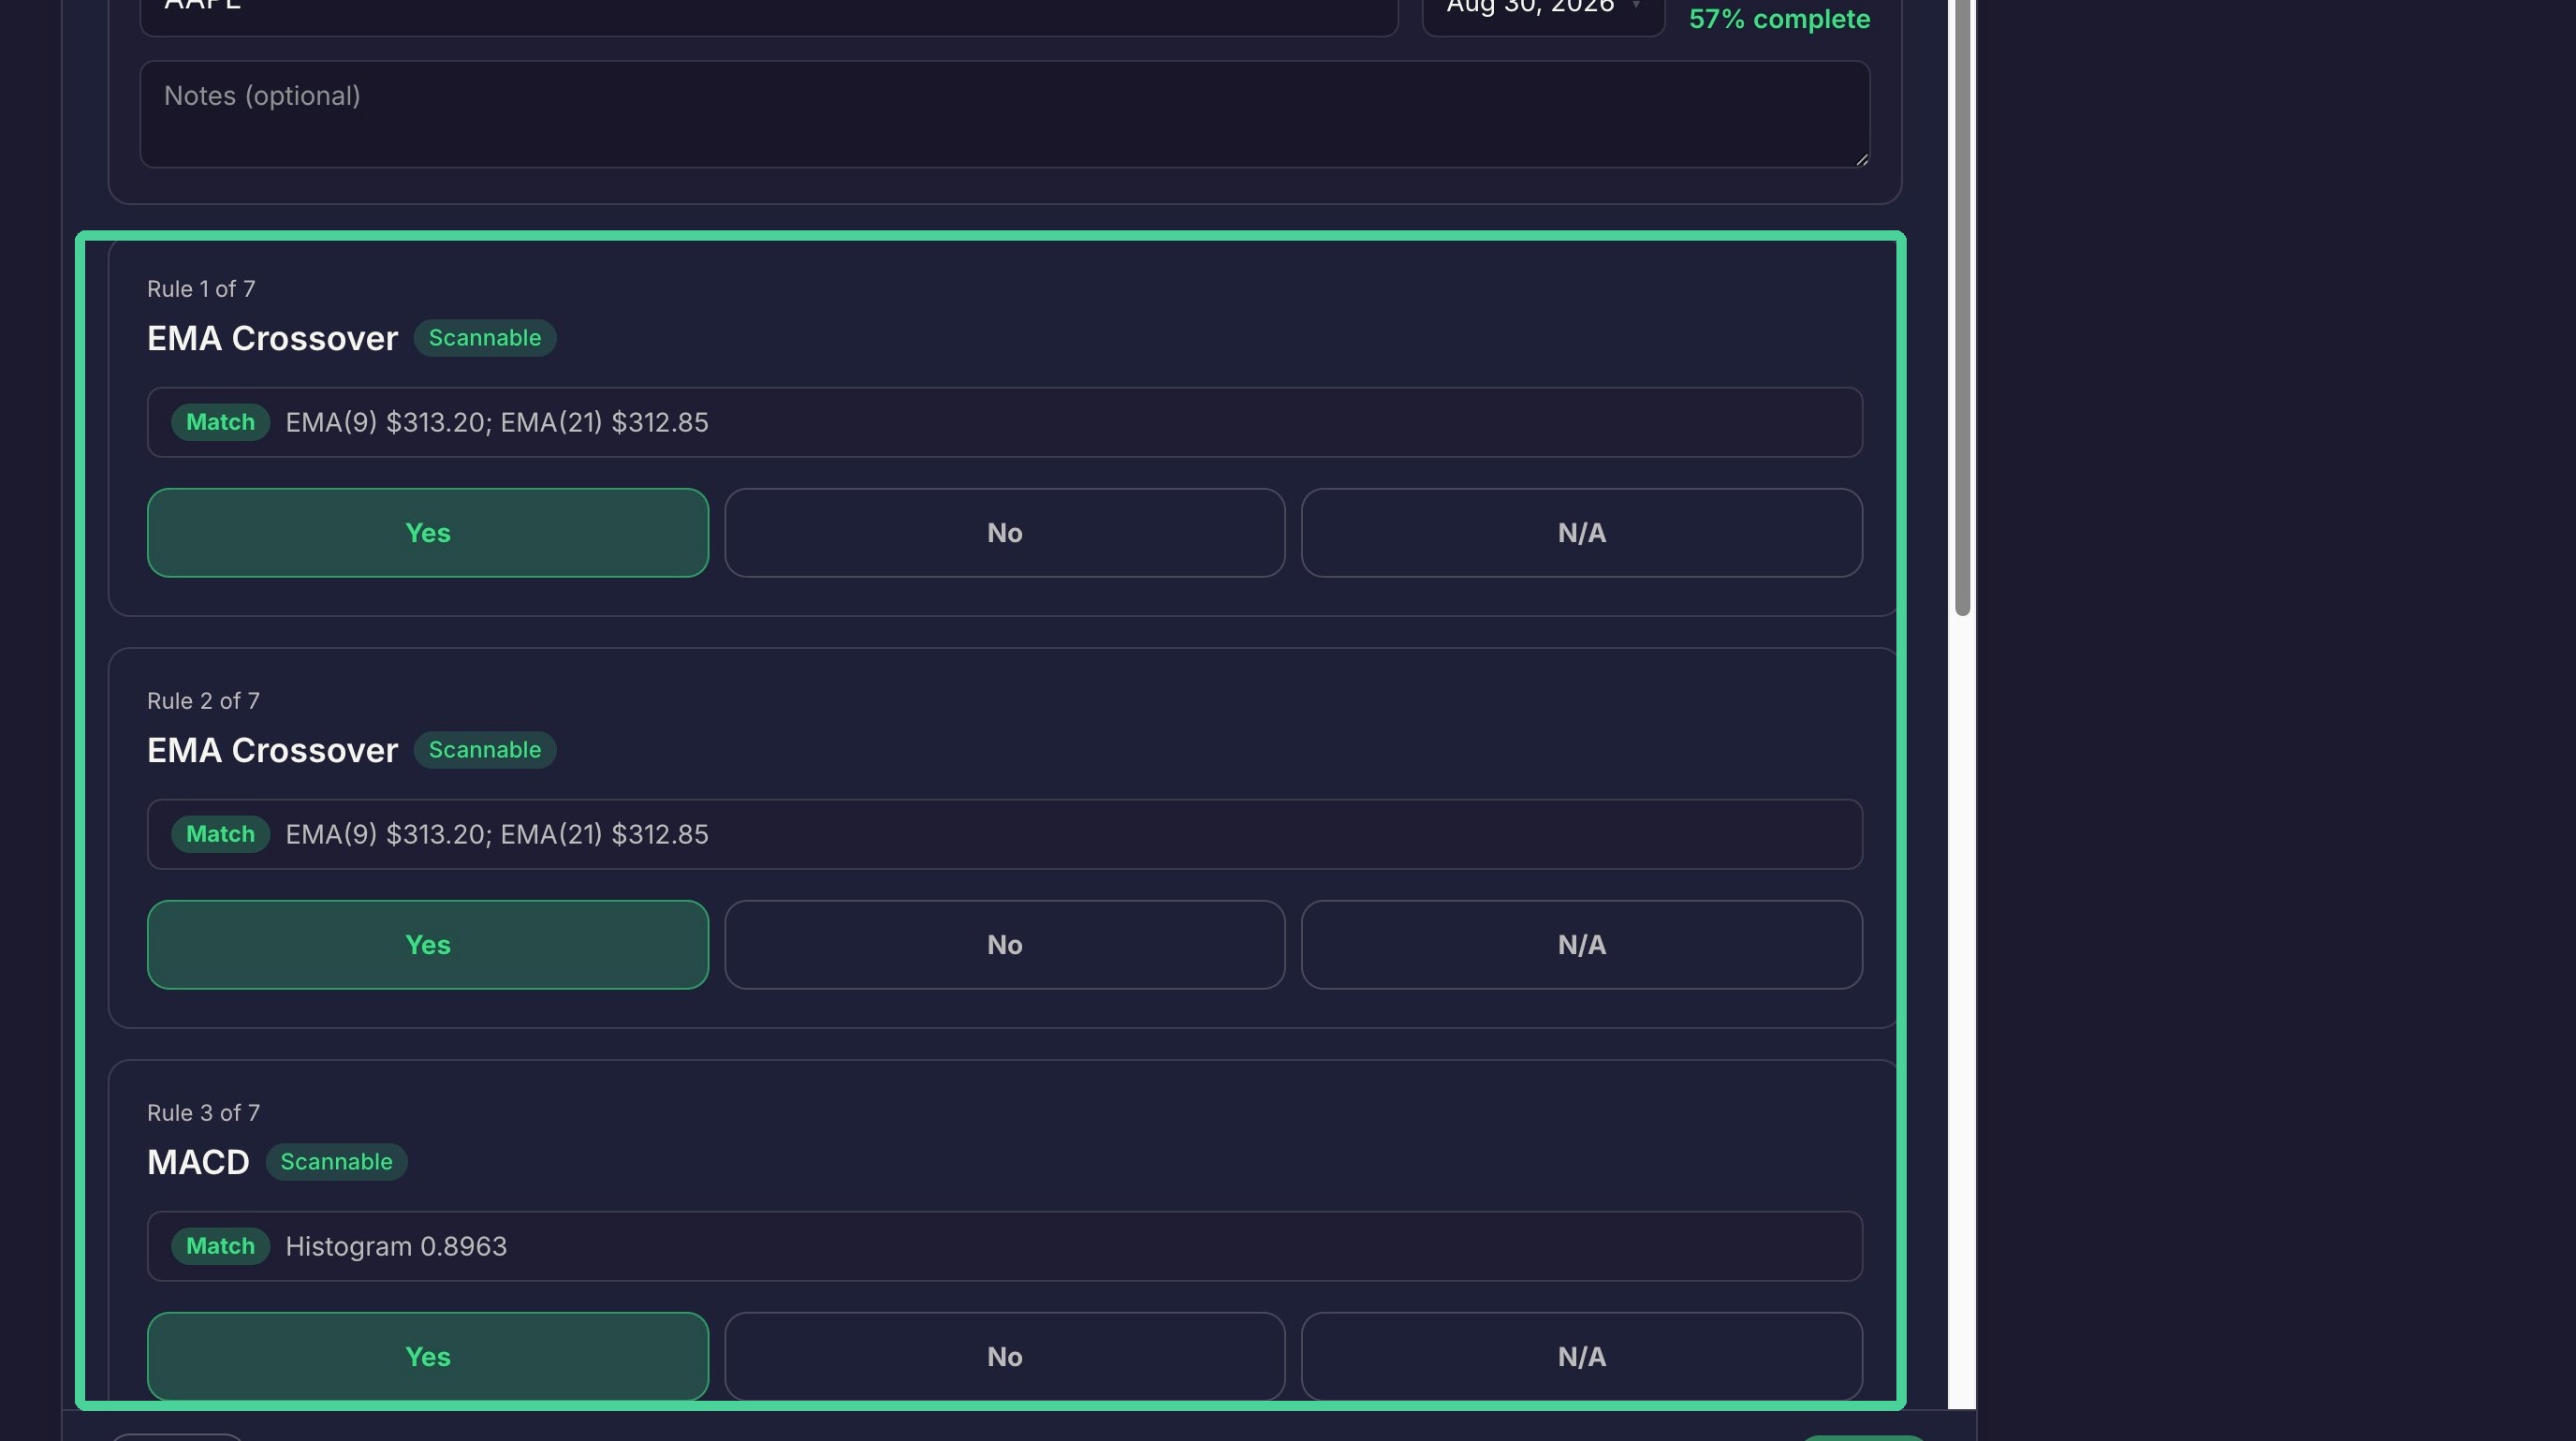The width and height of the screenshot is (2576, 1441).
Task: Click the Scannable badge next to MACD
Action: (336, 1162)
